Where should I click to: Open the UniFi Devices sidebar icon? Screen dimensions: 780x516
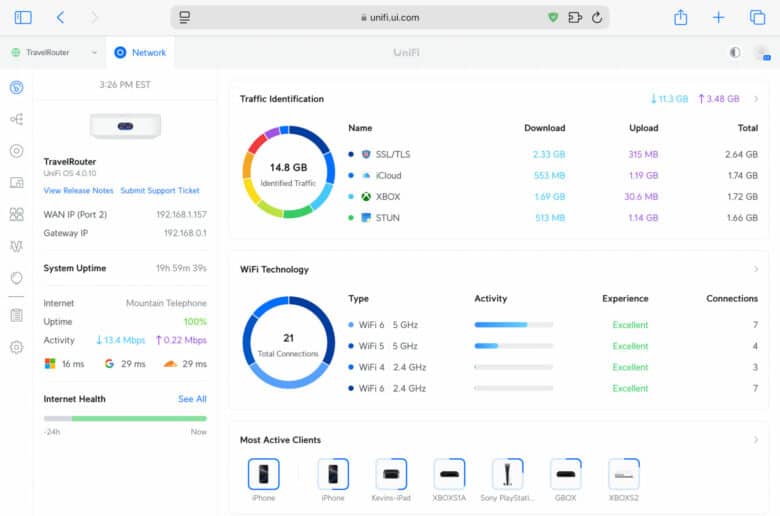click(16, 151)
